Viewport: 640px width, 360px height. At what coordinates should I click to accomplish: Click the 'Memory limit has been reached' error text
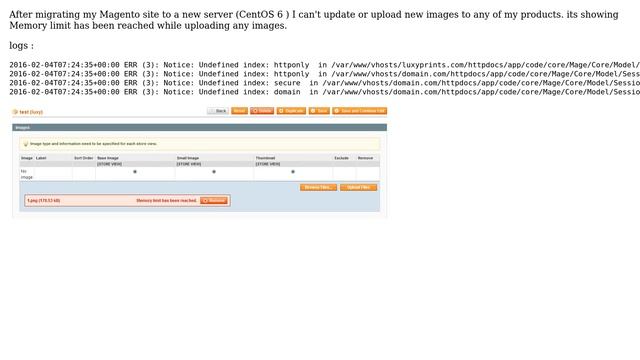pyautogui.click(x=166, y=200)
